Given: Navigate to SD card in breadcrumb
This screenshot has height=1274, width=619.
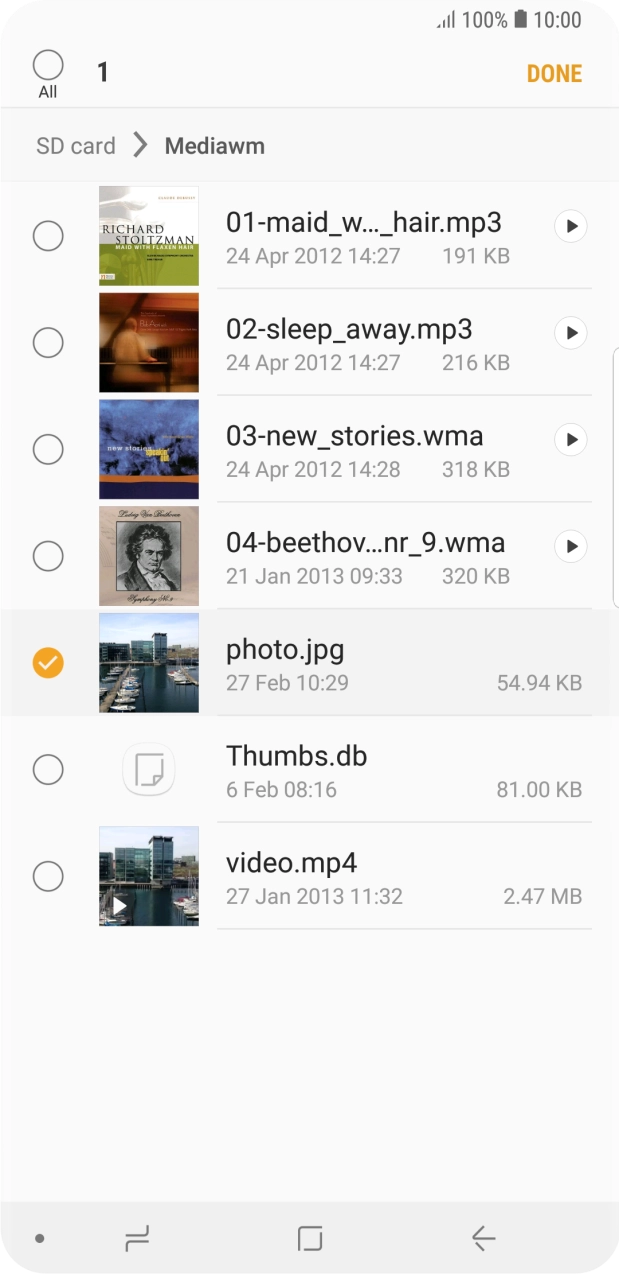Looking at the screenshot, I should pos(76,146).
